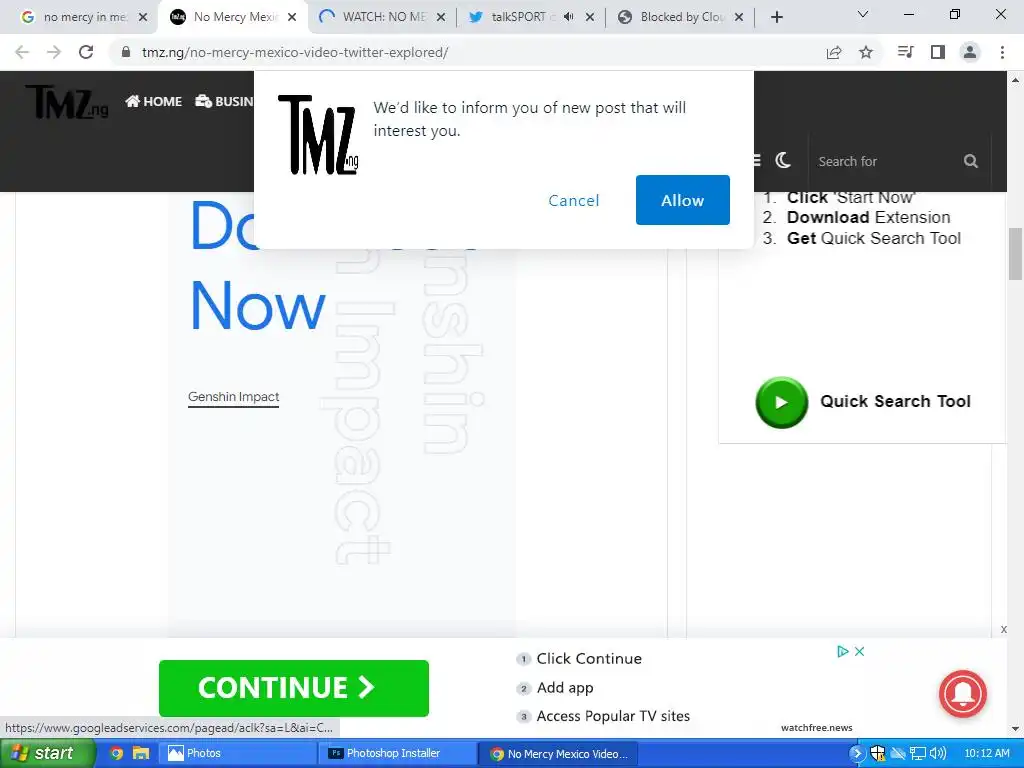Click Allow in the notification prompt

682,200
